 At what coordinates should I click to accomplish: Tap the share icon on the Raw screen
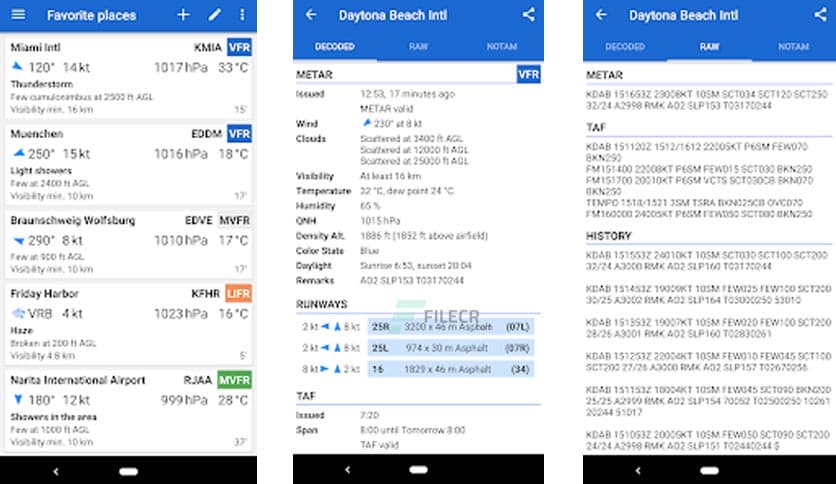pos(820,14)
